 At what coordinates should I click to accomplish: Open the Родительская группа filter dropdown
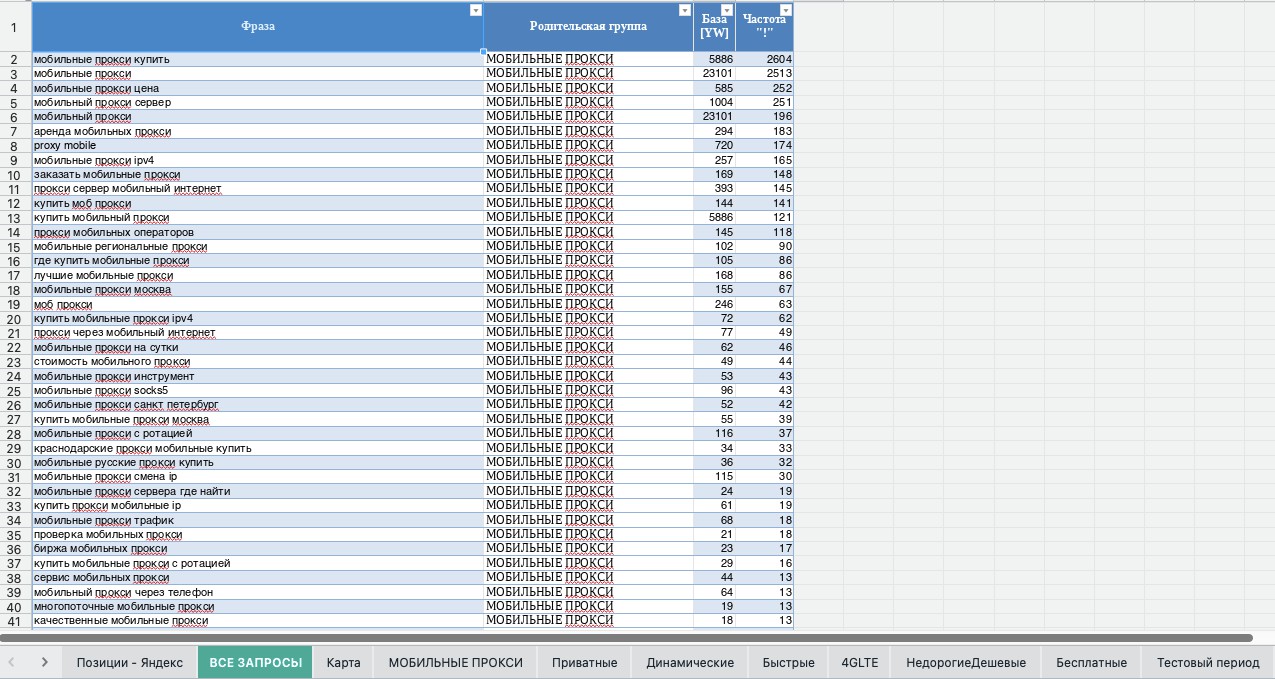(685, 10)
